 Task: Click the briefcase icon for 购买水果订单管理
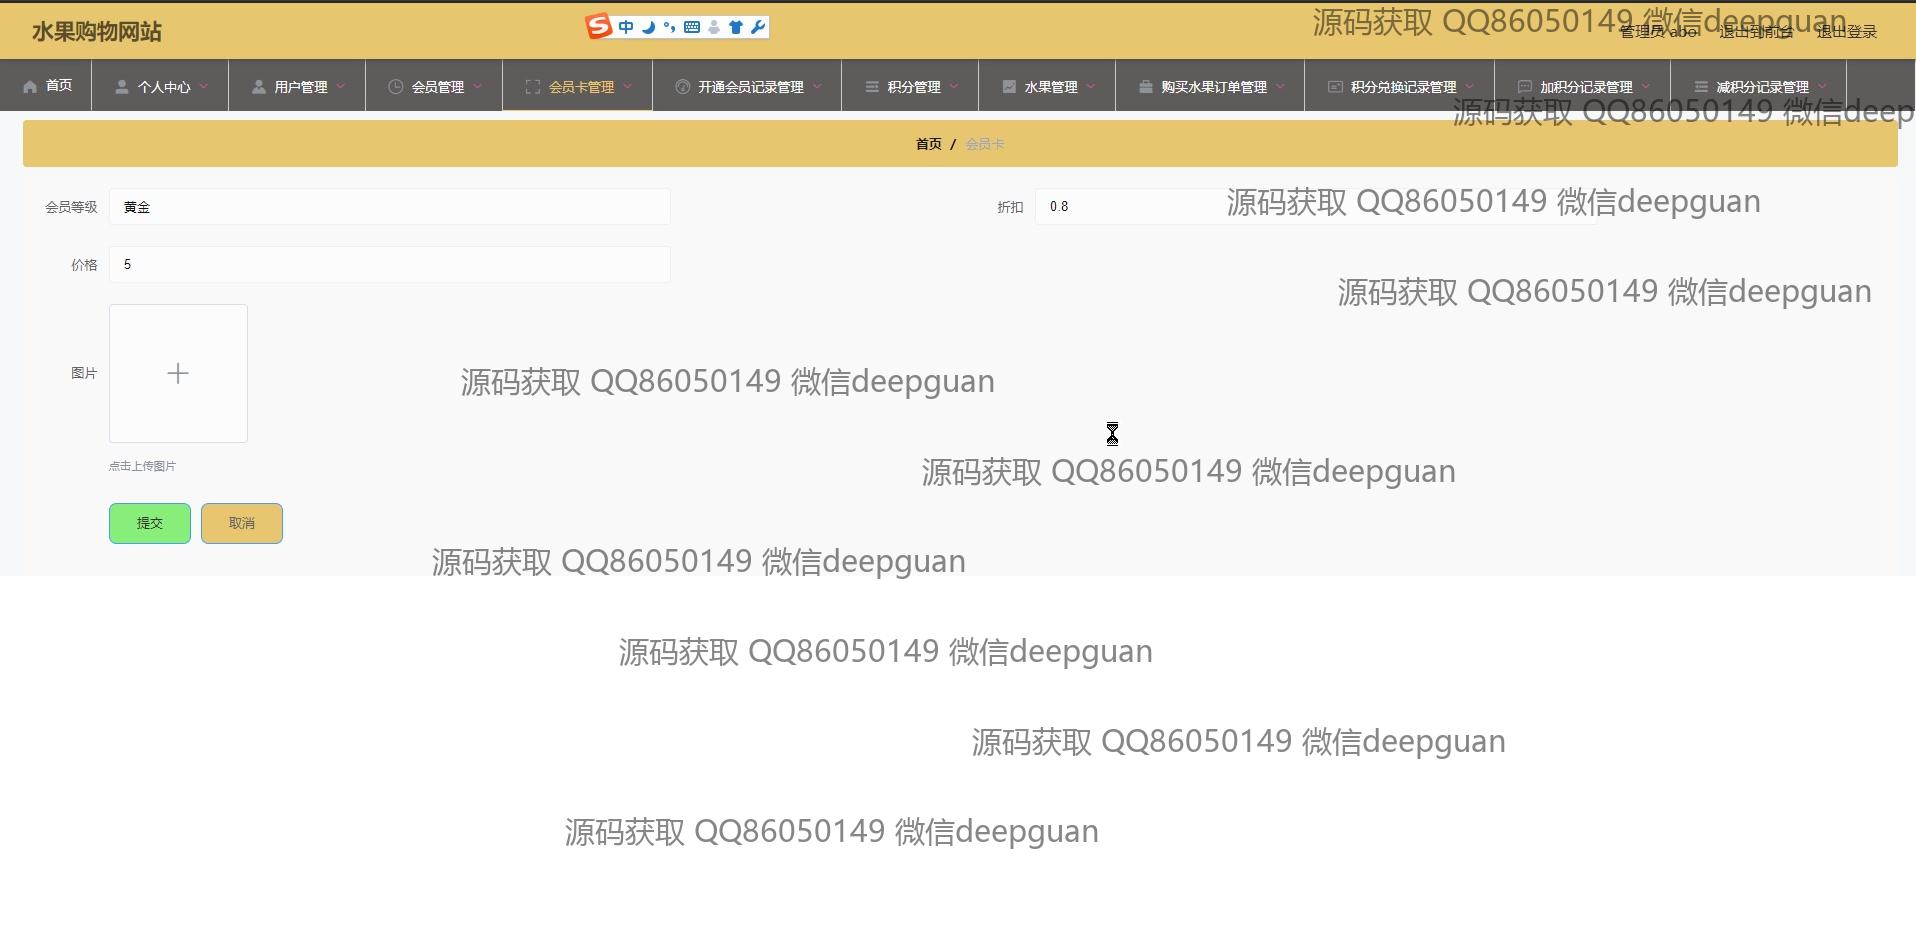pyautogui.click(x=1145, y=87)
